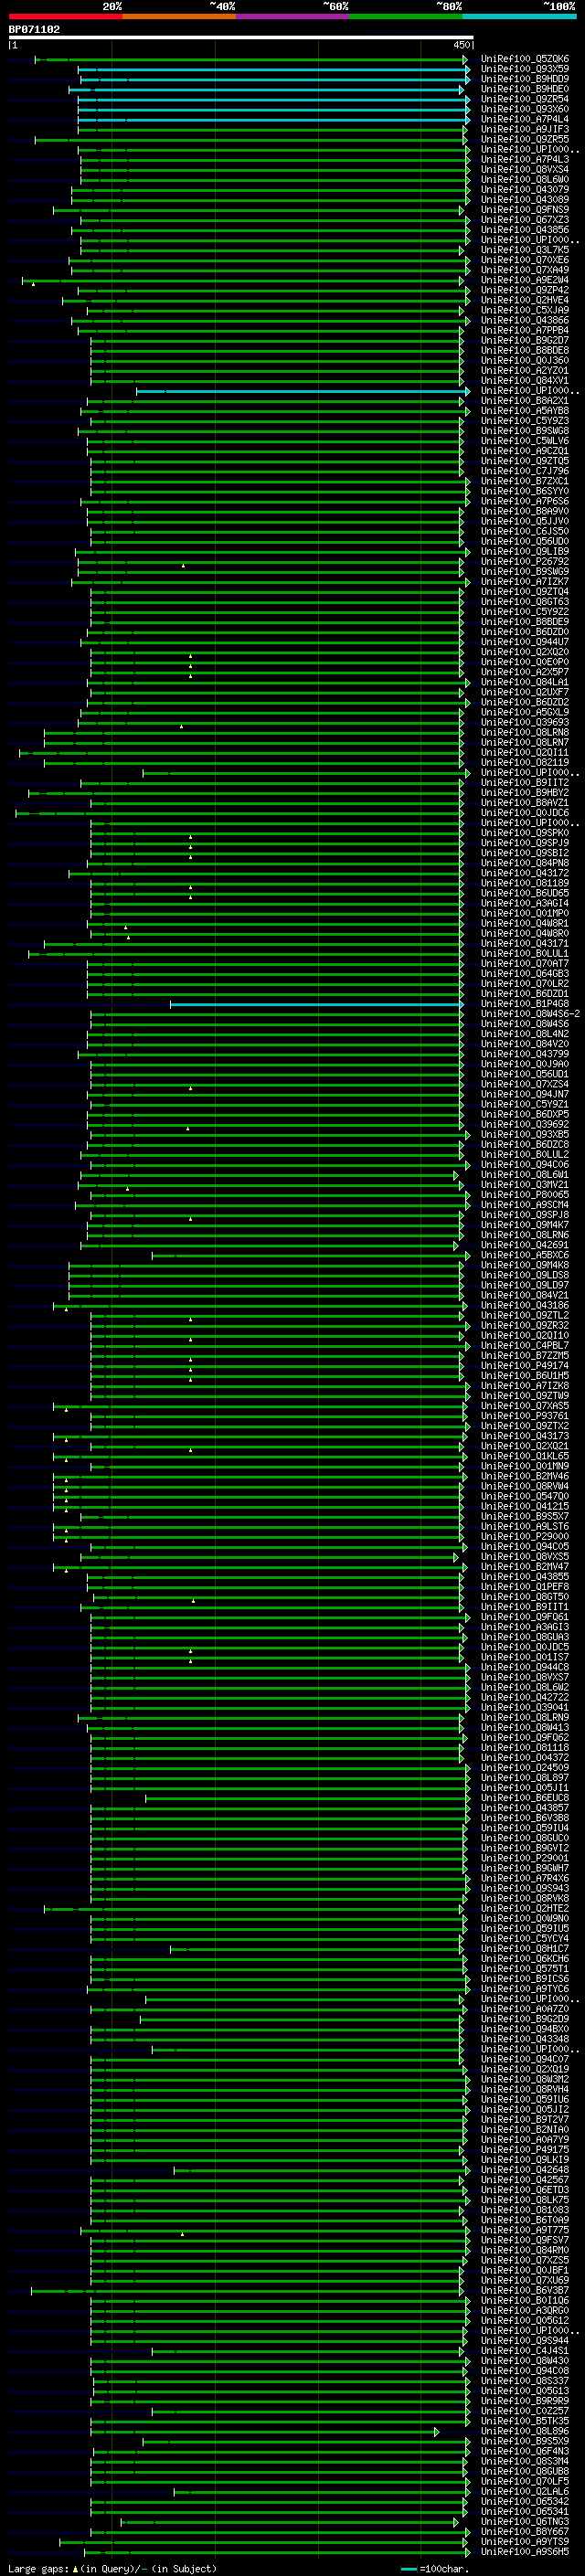Select the UniRef100_P80065 entry
Viewport: 585px width, 2576px height.
click(x=524, y=1194)
